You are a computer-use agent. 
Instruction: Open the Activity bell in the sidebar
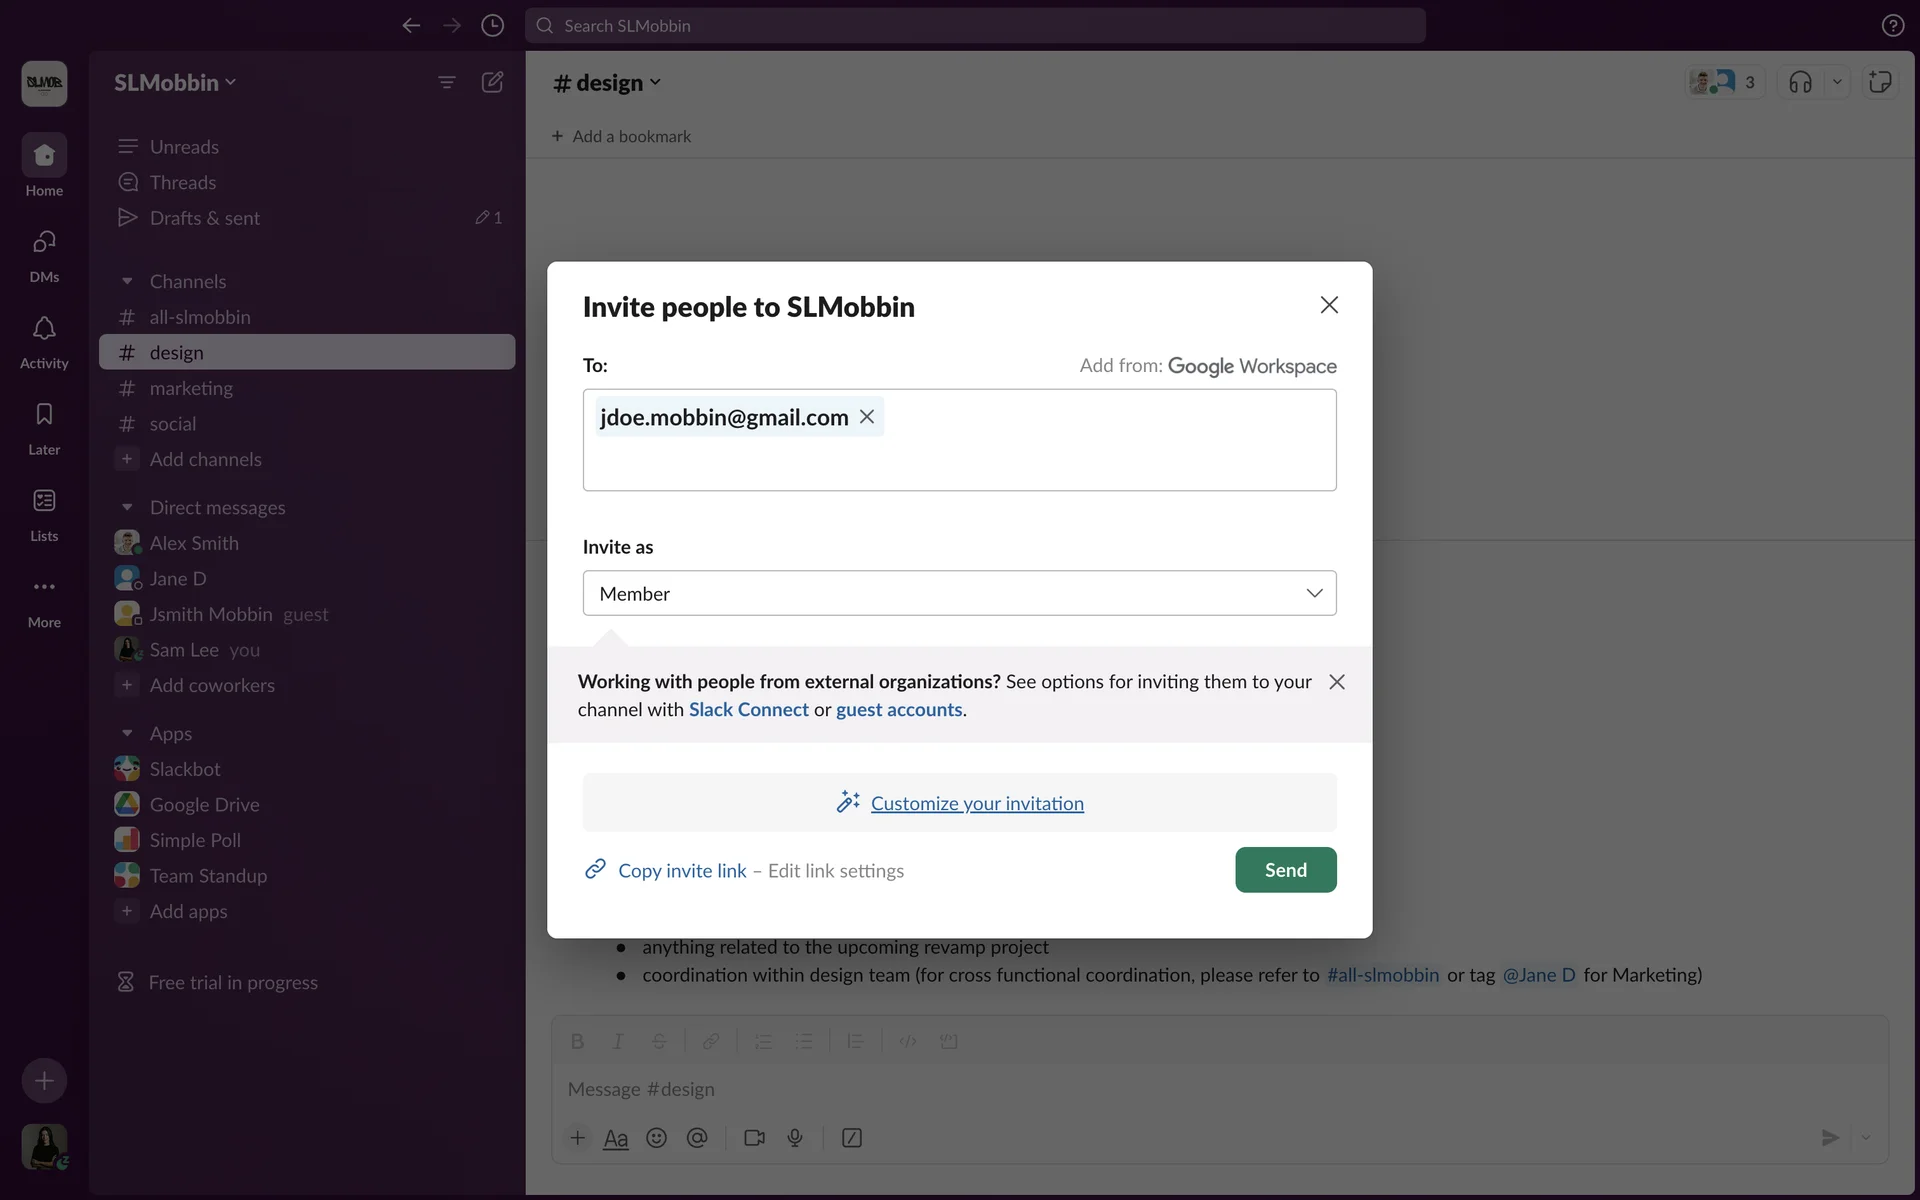coord(44,341)
